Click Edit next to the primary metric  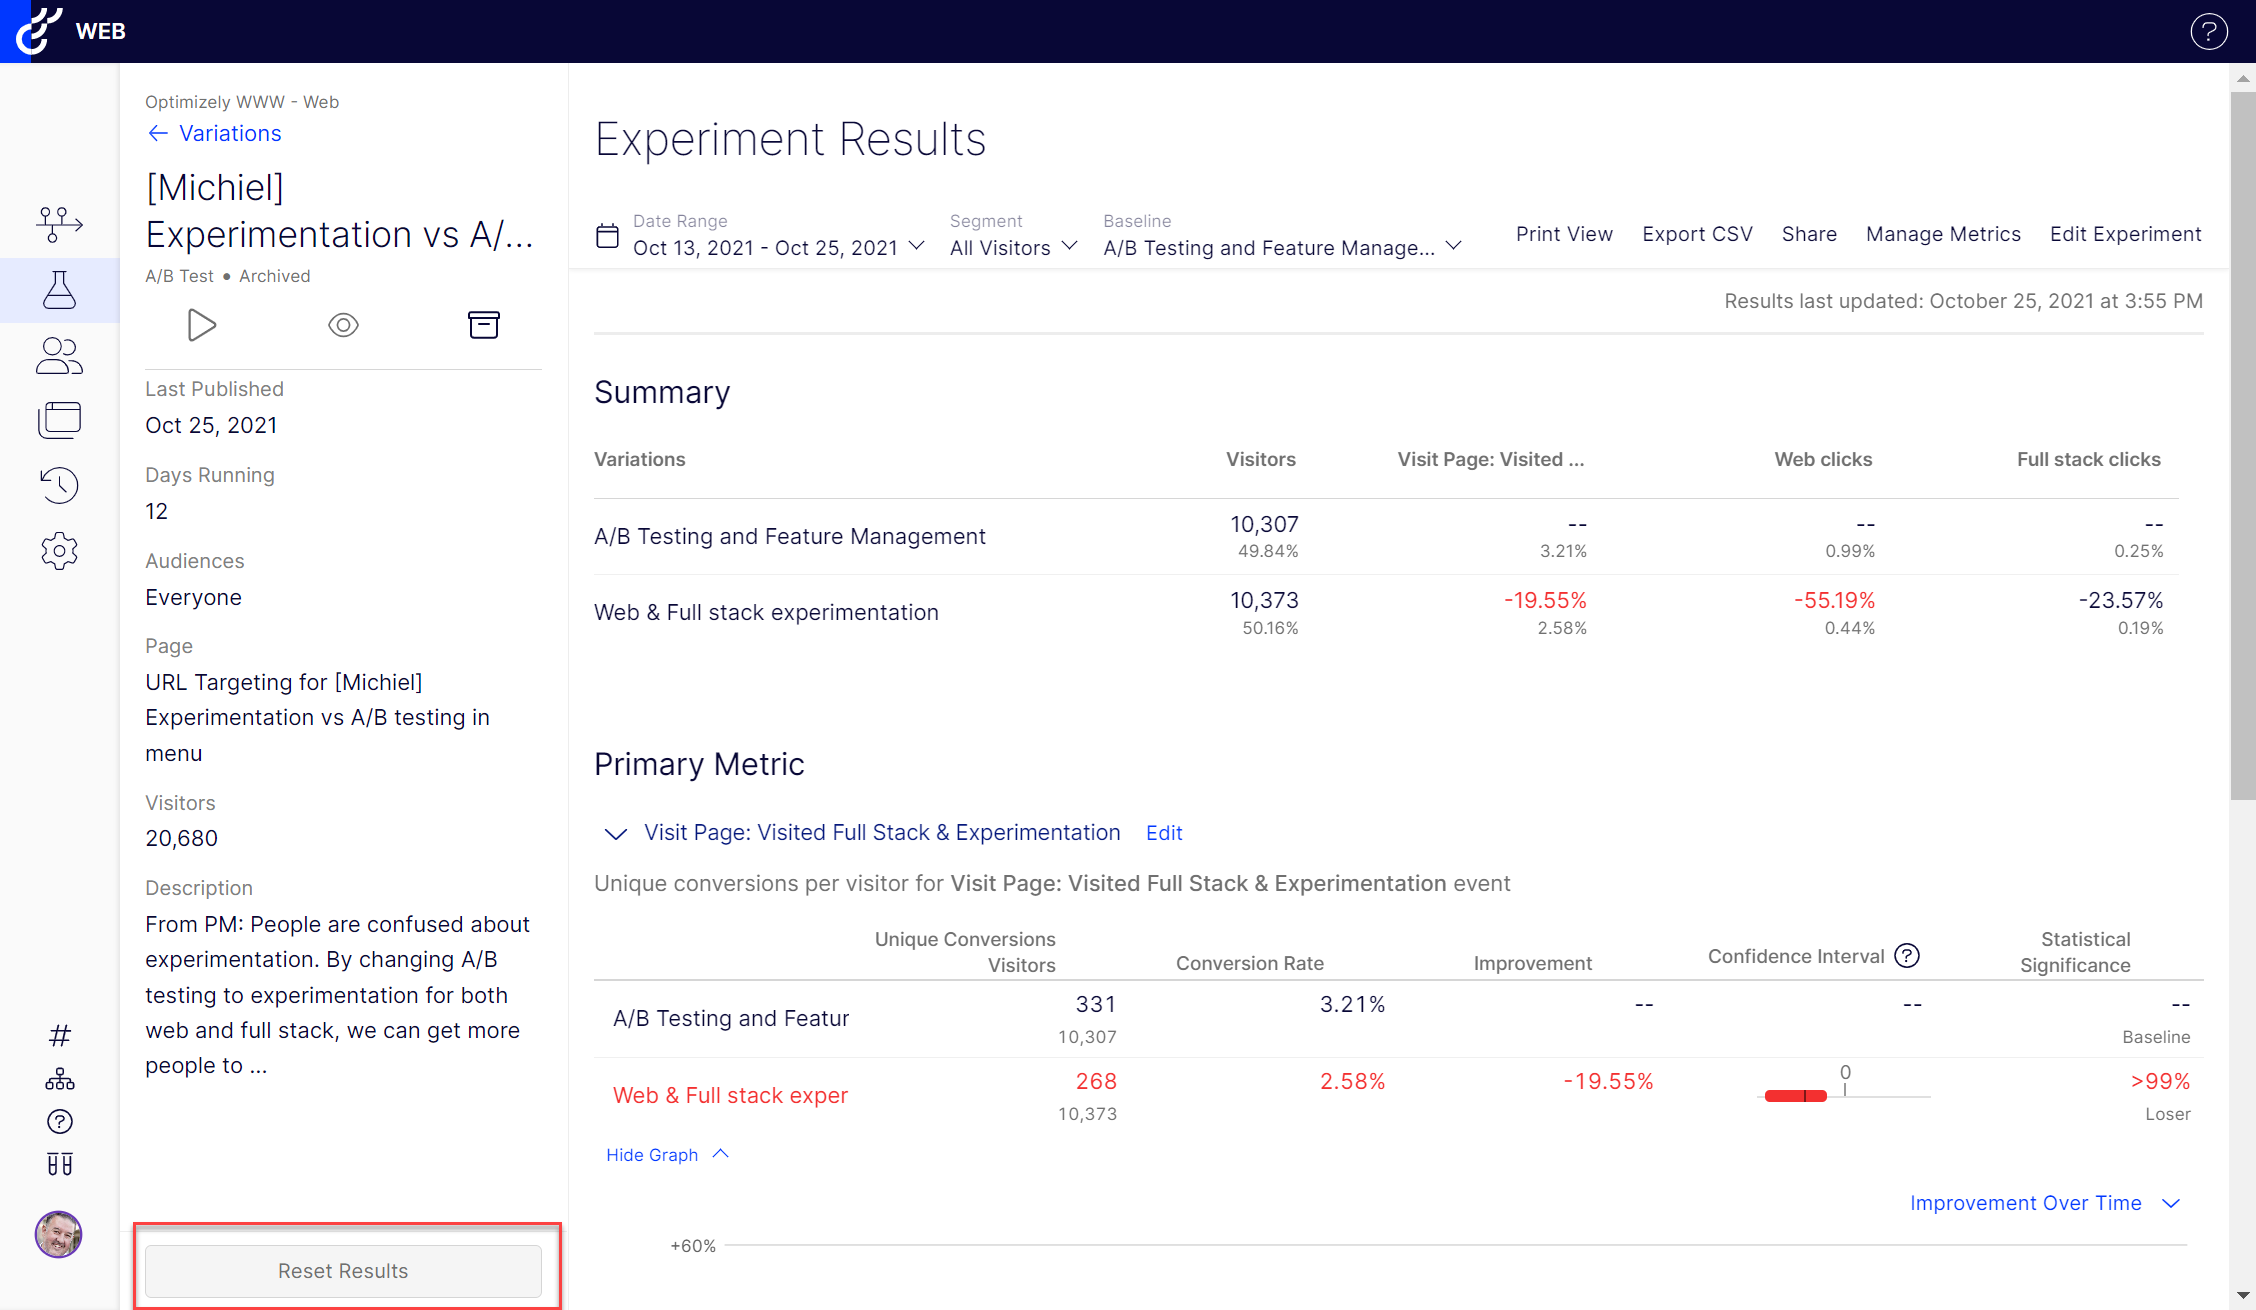pos(1164,833)
